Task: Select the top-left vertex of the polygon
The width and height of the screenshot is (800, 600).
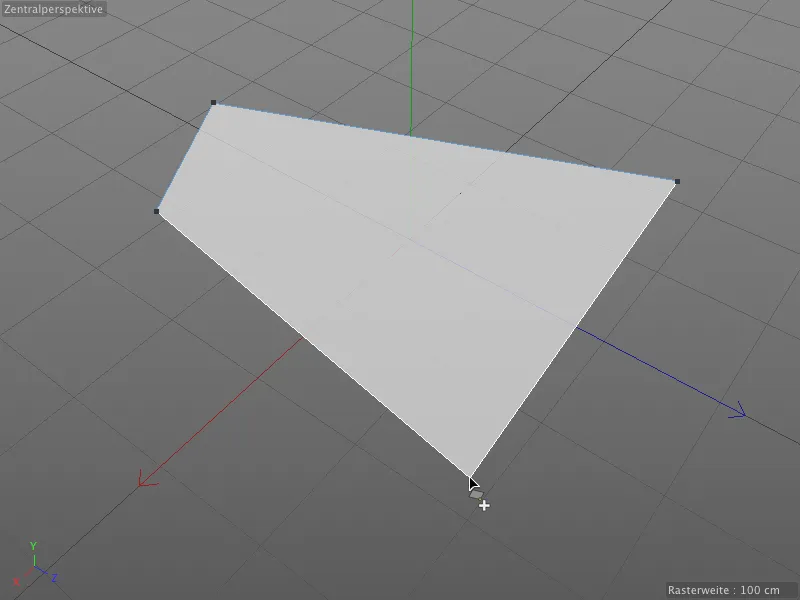Action: tap(213, 102)
